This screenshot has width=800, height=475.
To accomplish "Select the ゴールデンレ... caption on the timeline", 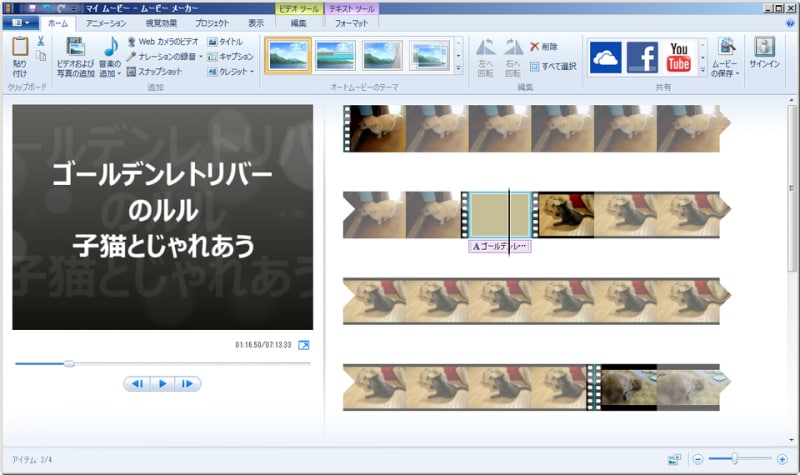I will coord(497,246).
